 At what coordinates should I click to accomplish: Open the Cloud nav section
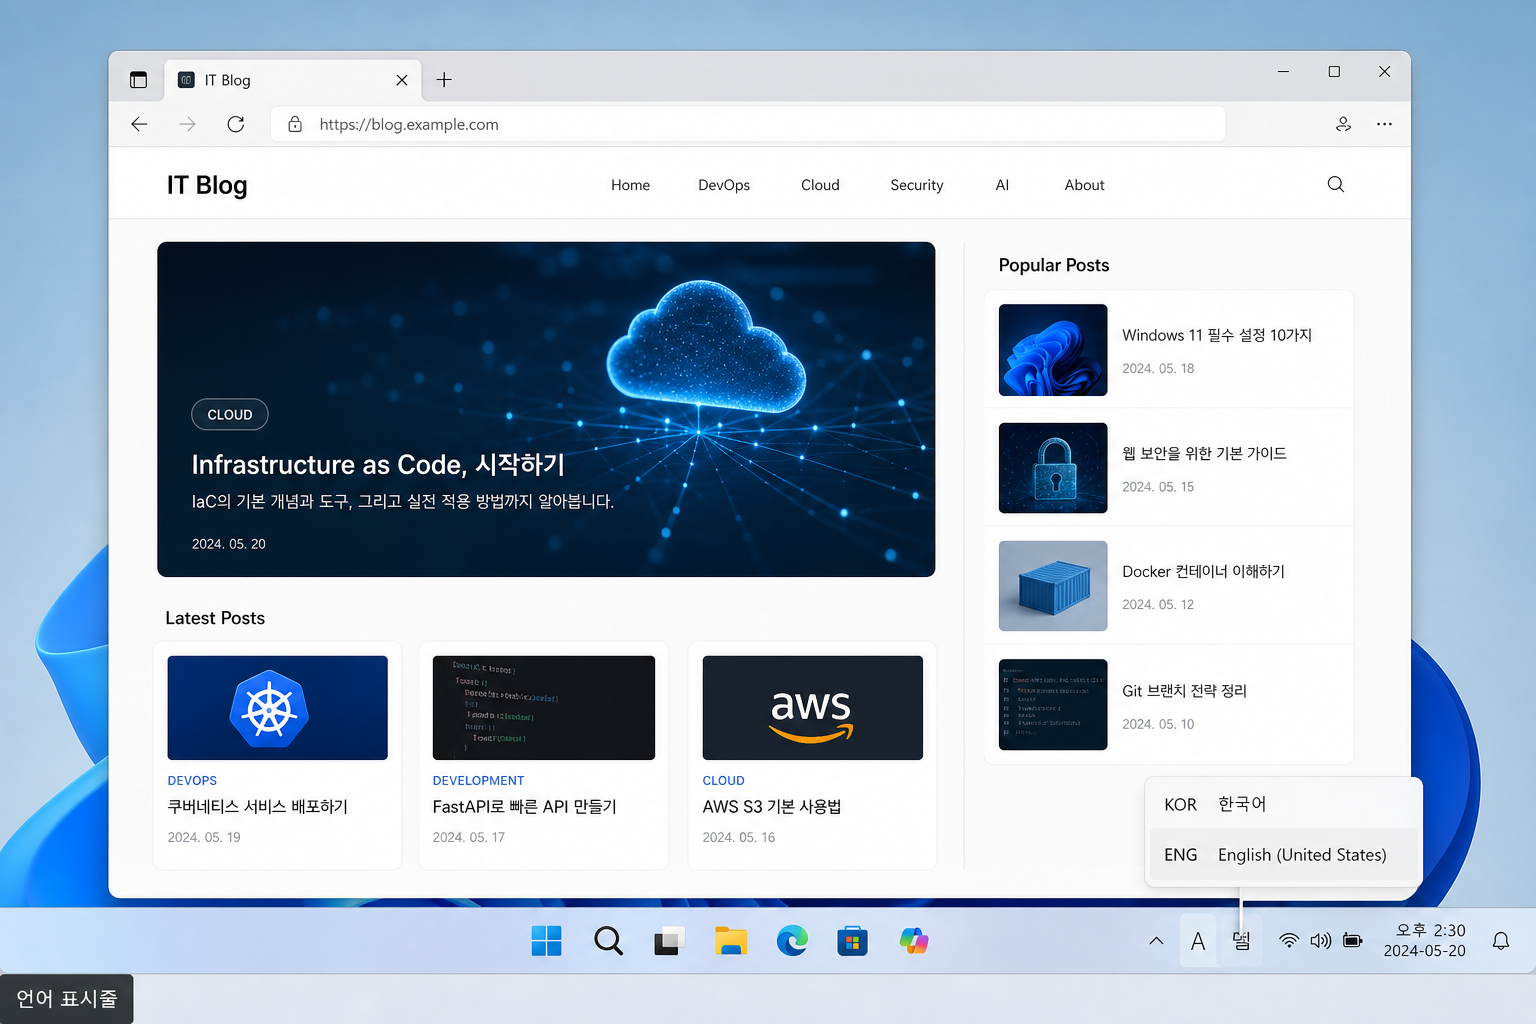pos(820,185)
